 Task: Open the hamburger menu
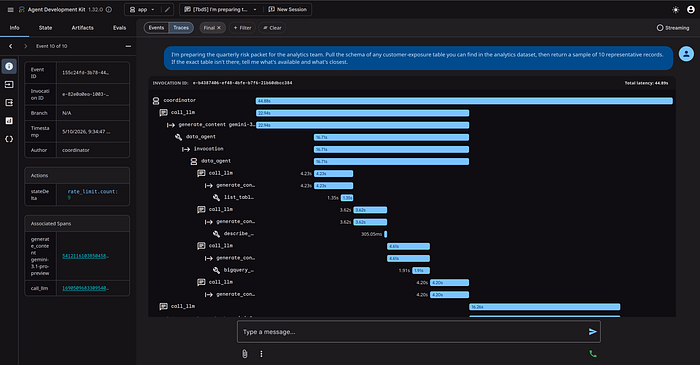10,9
